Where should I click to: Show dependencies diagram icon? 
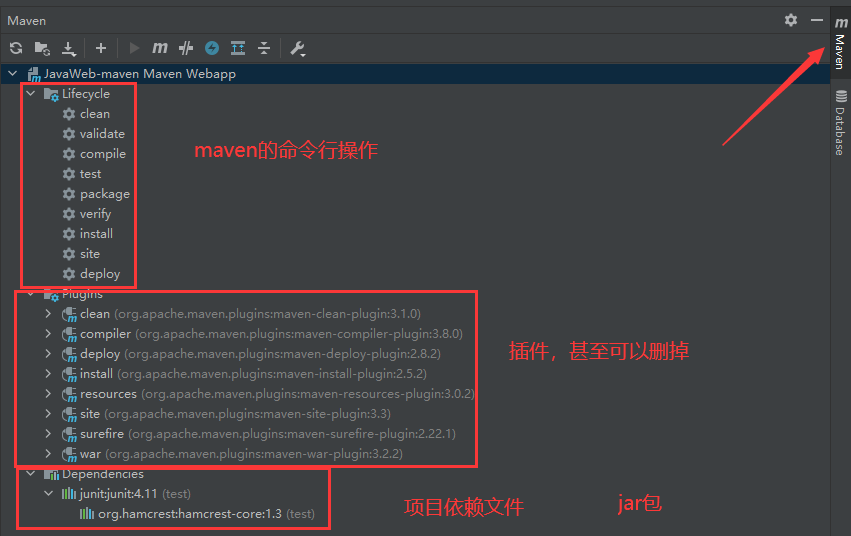(238, 48)
